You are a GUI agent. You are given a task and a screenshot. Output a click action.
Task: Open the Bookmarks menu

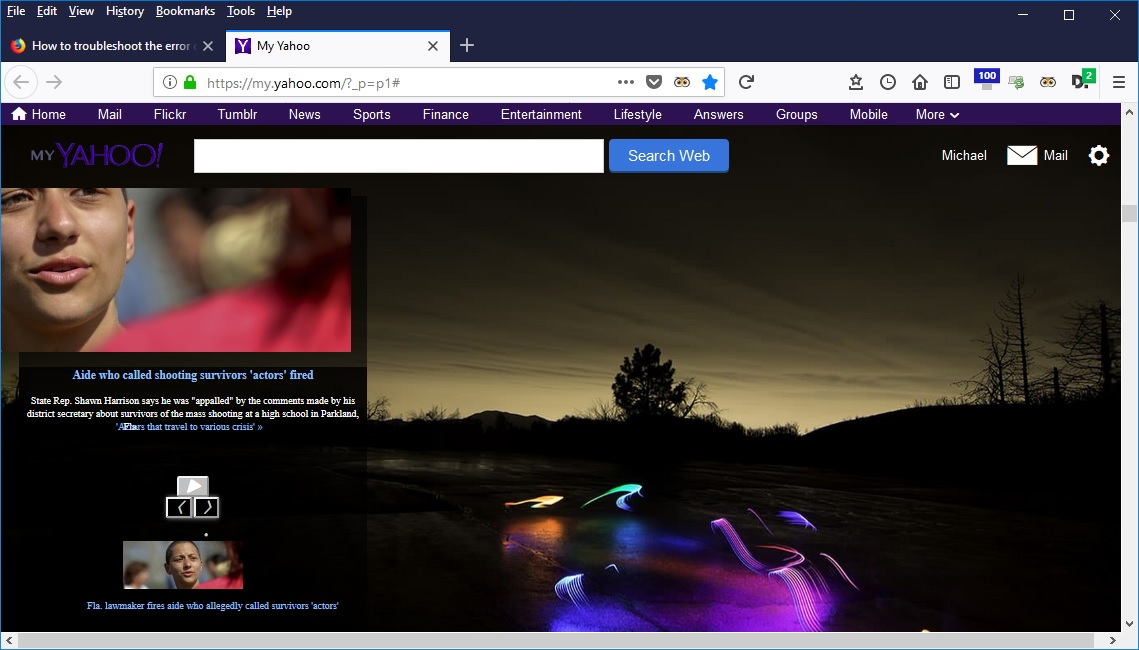pyautogui.click(x=185, y=11)
